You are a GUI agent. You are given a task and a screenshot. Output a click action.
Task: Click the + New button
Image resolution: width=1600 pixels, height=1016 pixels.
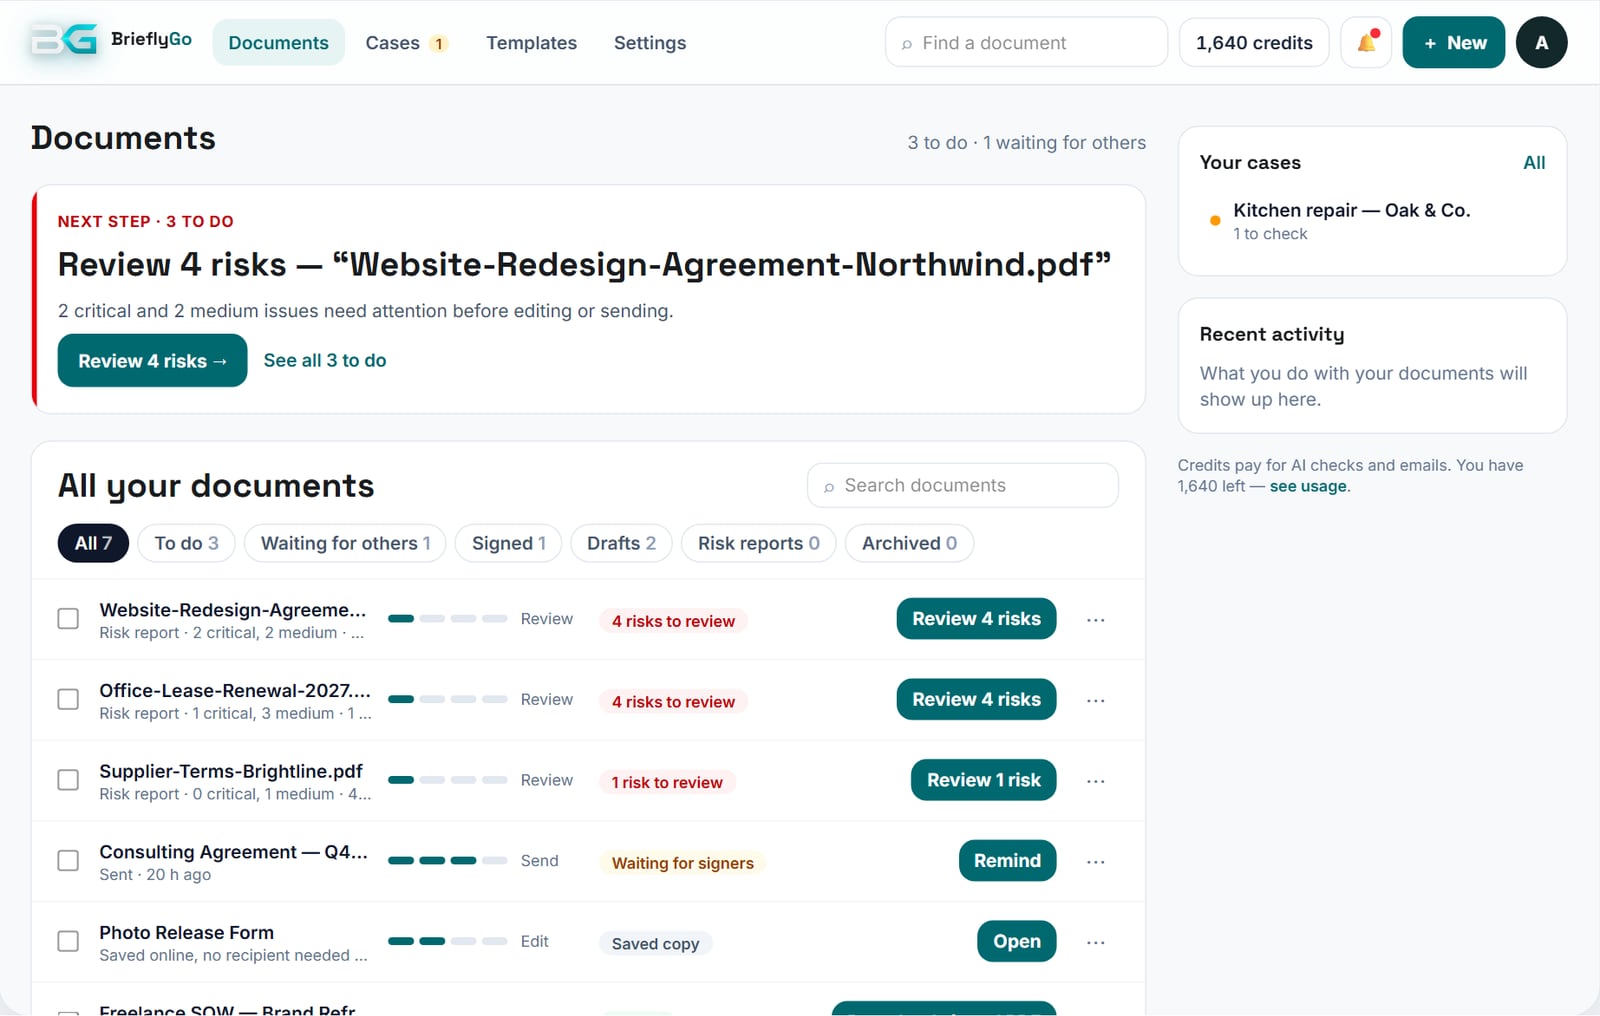(x=1454, y=42)
